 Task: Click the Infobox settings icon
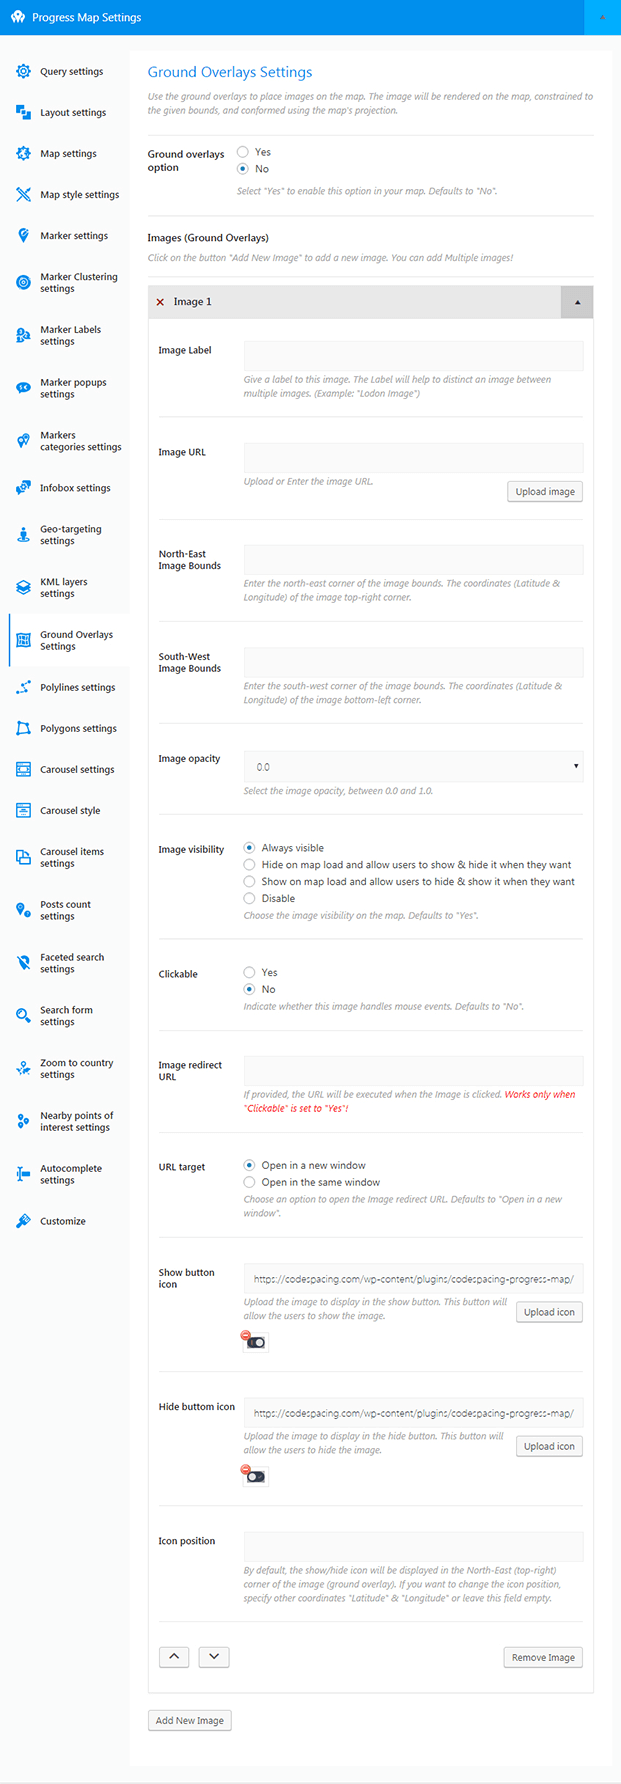point(23,488)
